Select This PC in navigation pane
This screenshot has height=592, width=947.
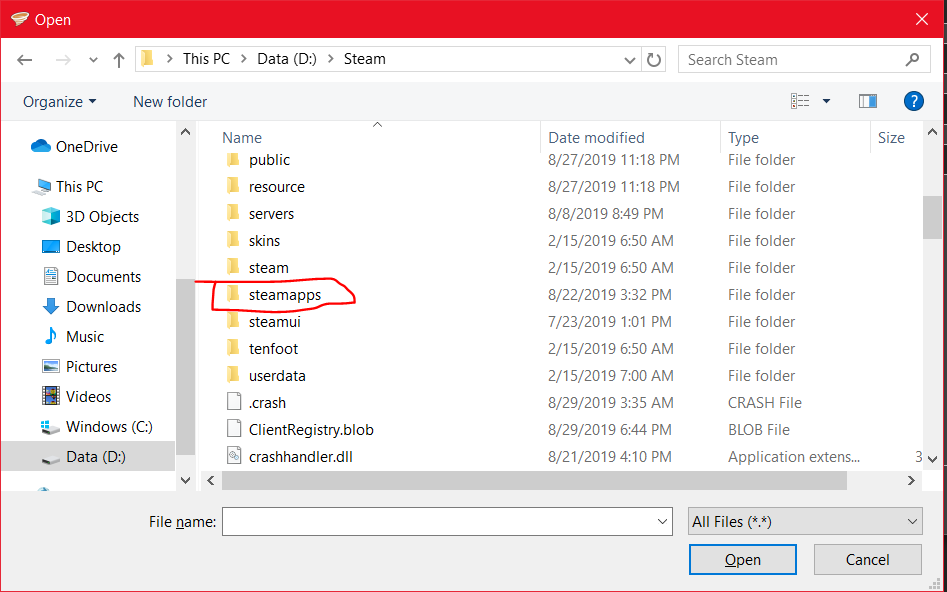coord(68,187)
